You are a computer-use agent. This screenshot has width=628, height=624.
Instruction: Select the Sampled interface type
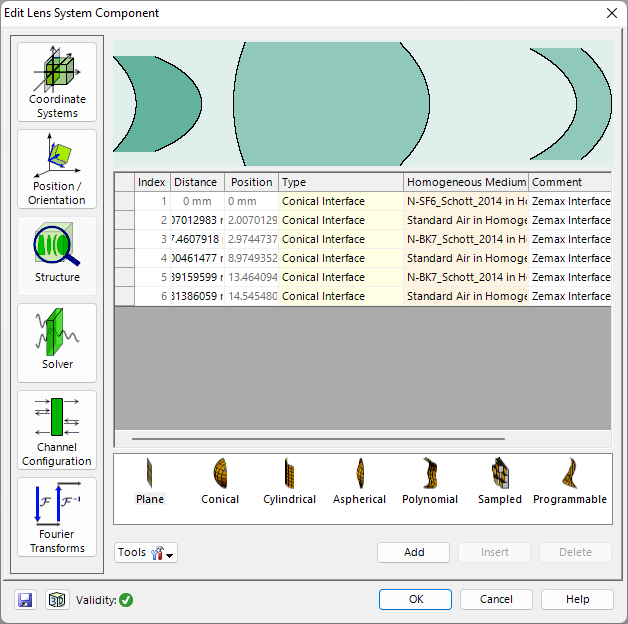click(500, 481)
